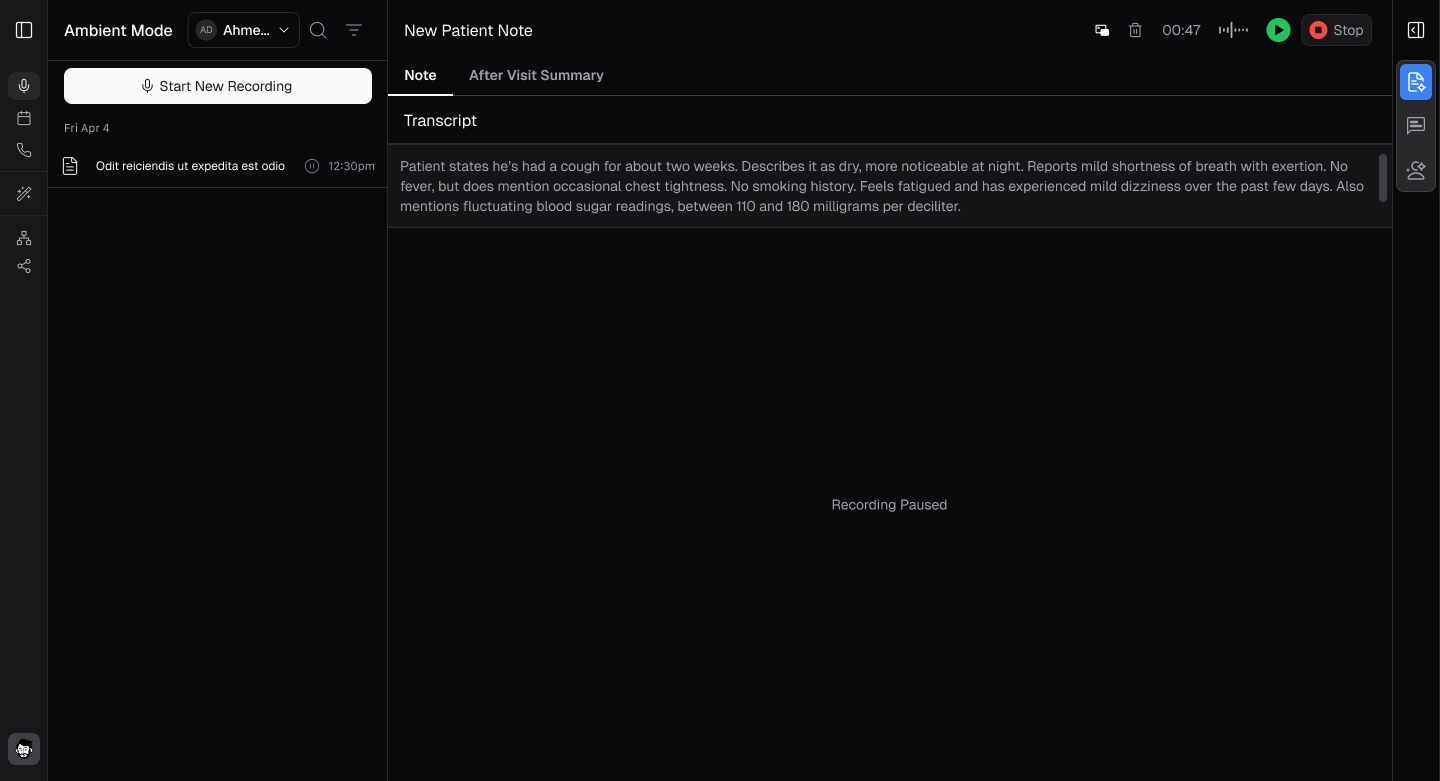Collapse the right side panel icon

[x=1416, y=30]
